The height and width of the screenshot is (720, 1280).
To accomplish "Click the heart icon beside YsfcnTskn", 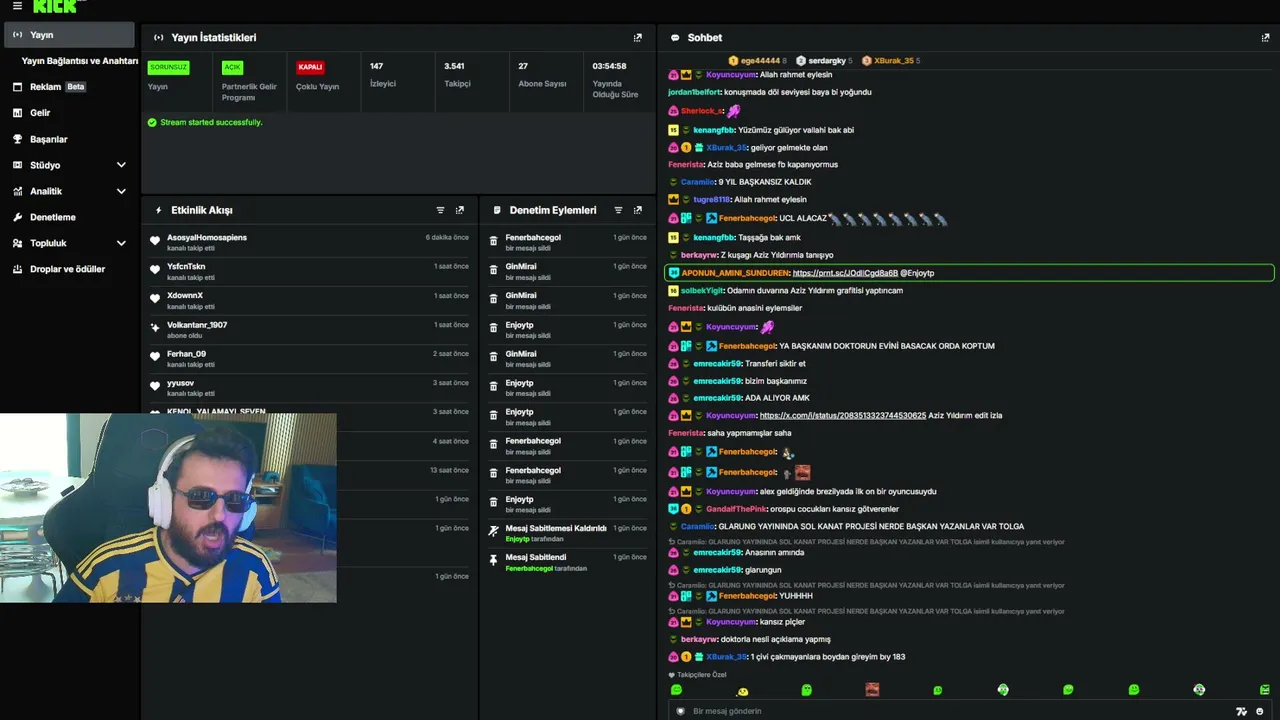I will click(155, 270).
